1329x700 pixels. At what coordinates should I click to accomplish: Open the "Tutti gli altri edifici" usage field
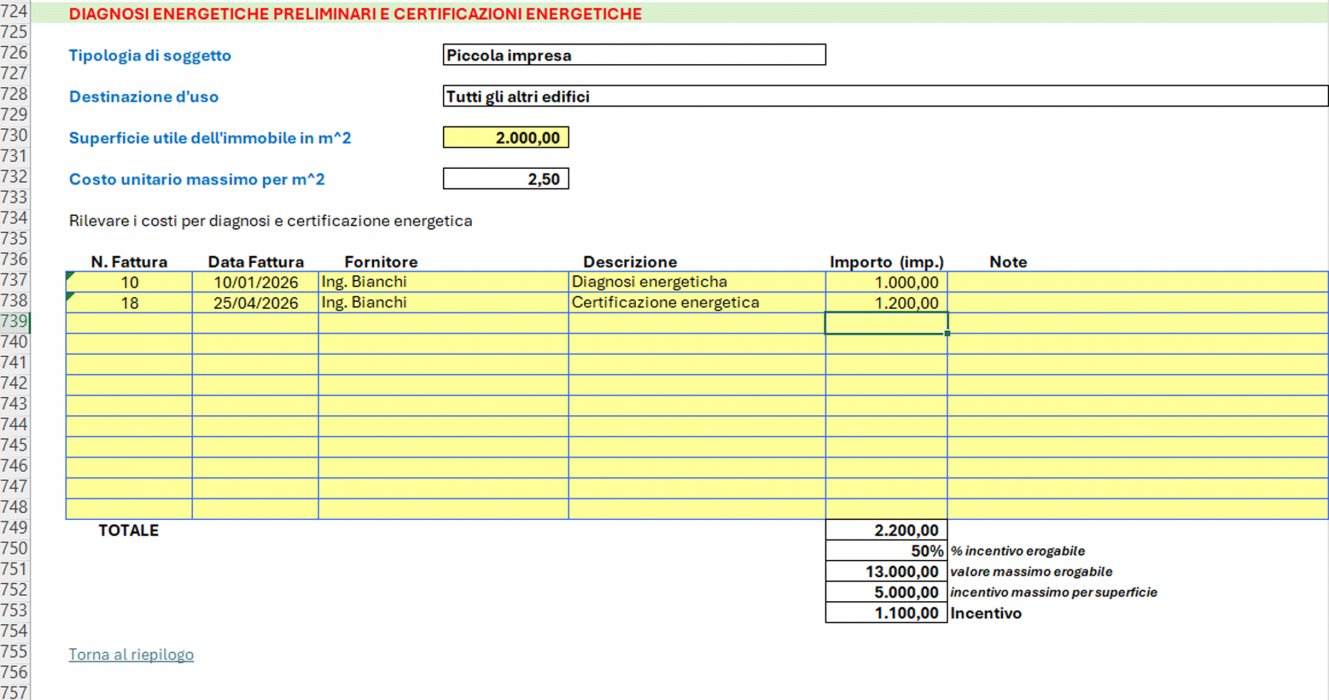point(885,97)
